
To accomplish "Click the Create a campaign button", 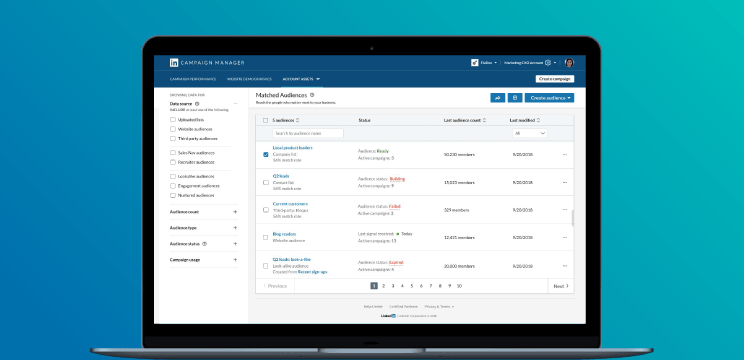I will (x=555, y=79).
